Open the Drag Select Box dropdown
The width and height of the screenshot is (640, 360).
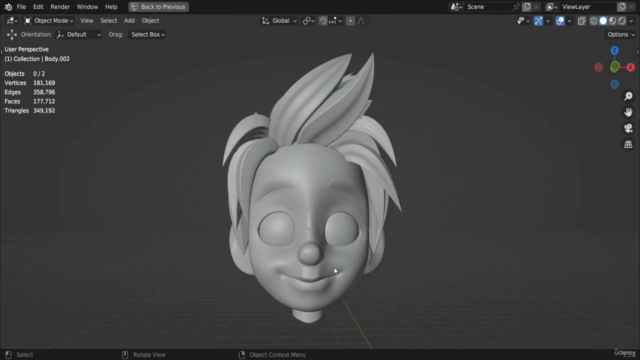[147, 35]
